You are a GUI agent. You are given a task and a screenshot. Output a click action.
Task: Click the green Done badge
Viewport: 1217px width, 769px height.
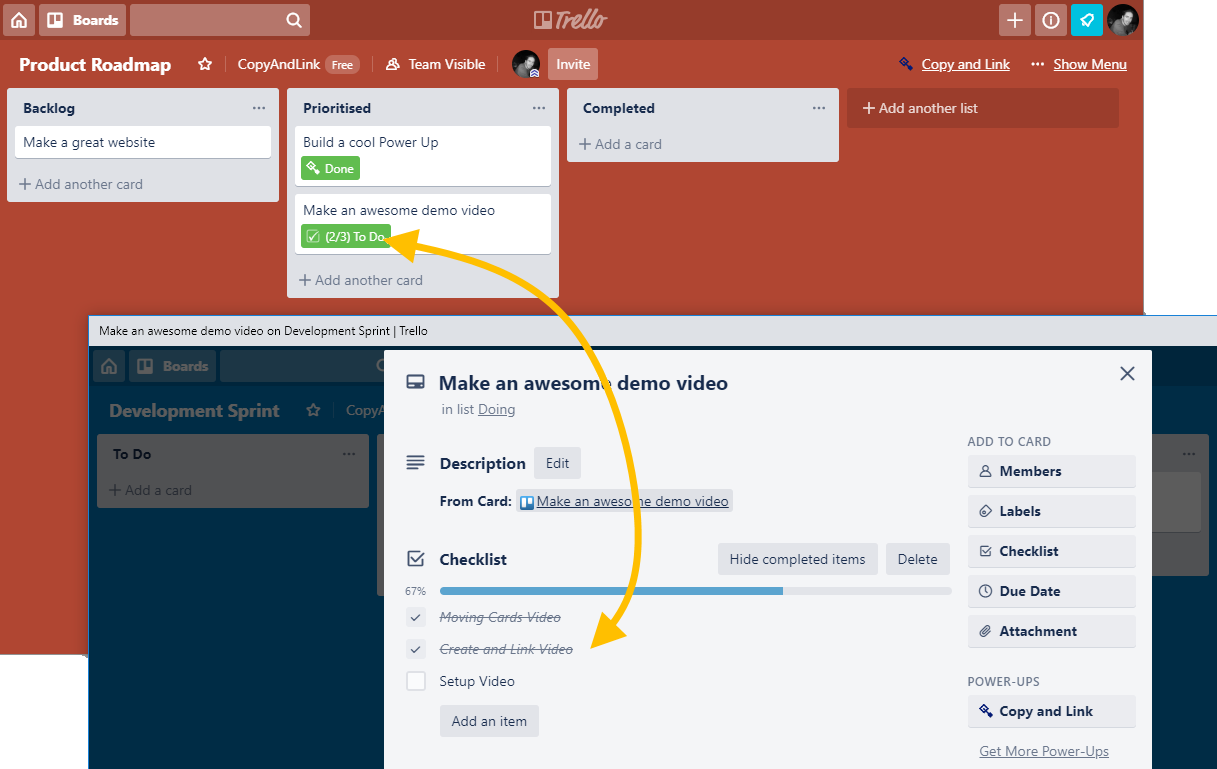pos(330,168)
